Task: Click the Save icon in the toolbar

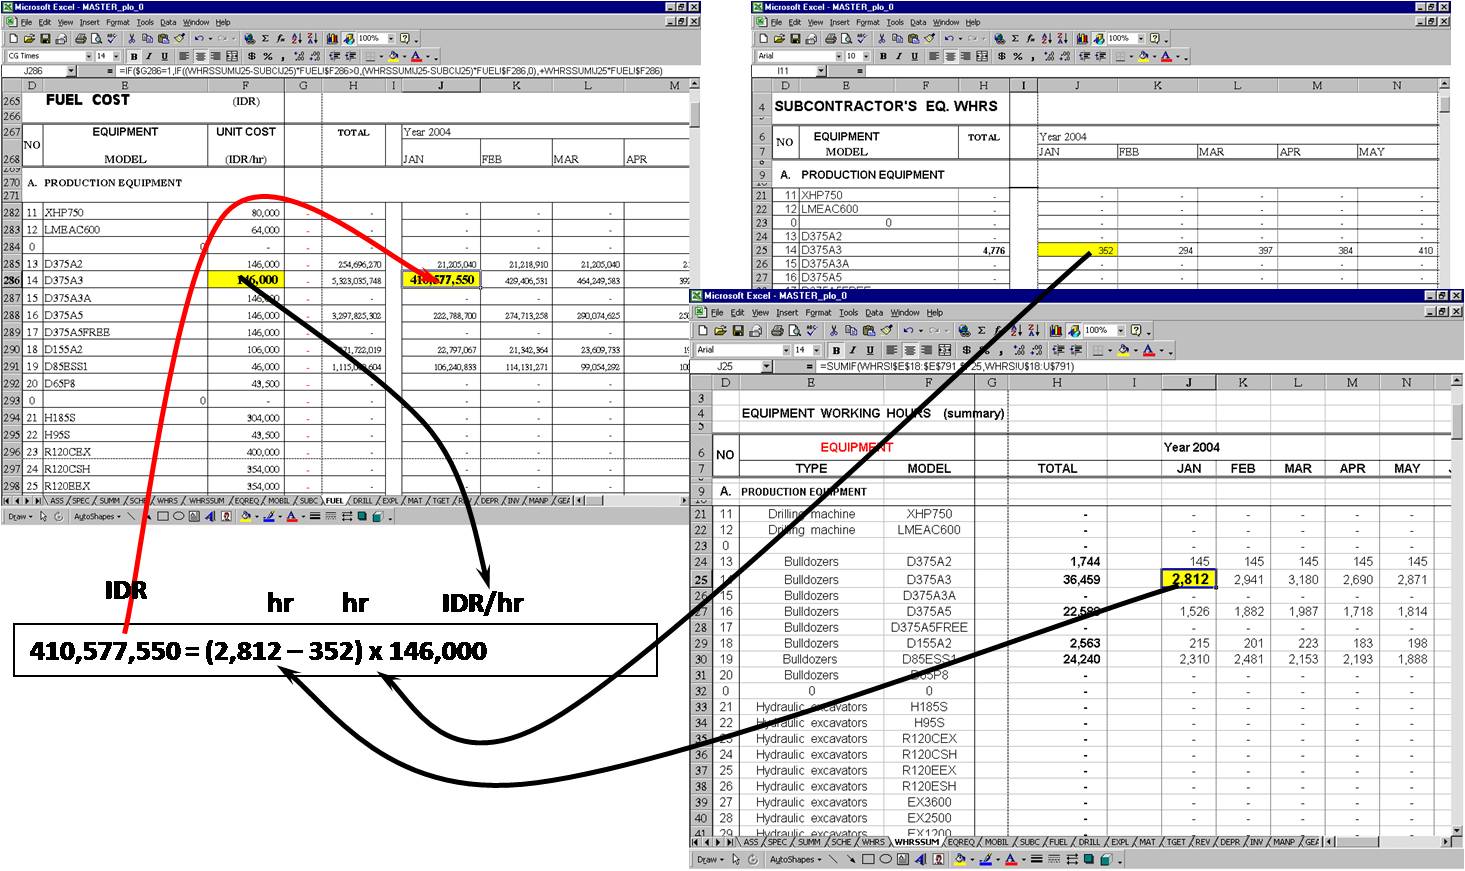Action: [44, 40]
